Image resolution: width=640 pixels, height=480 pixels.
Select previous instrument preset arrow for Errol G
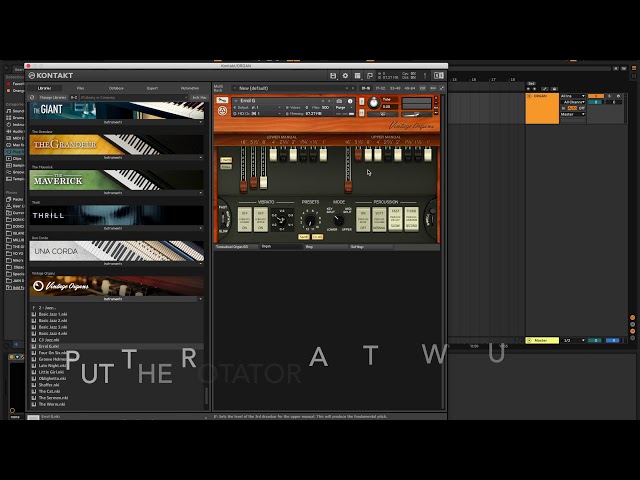(323, 101)
